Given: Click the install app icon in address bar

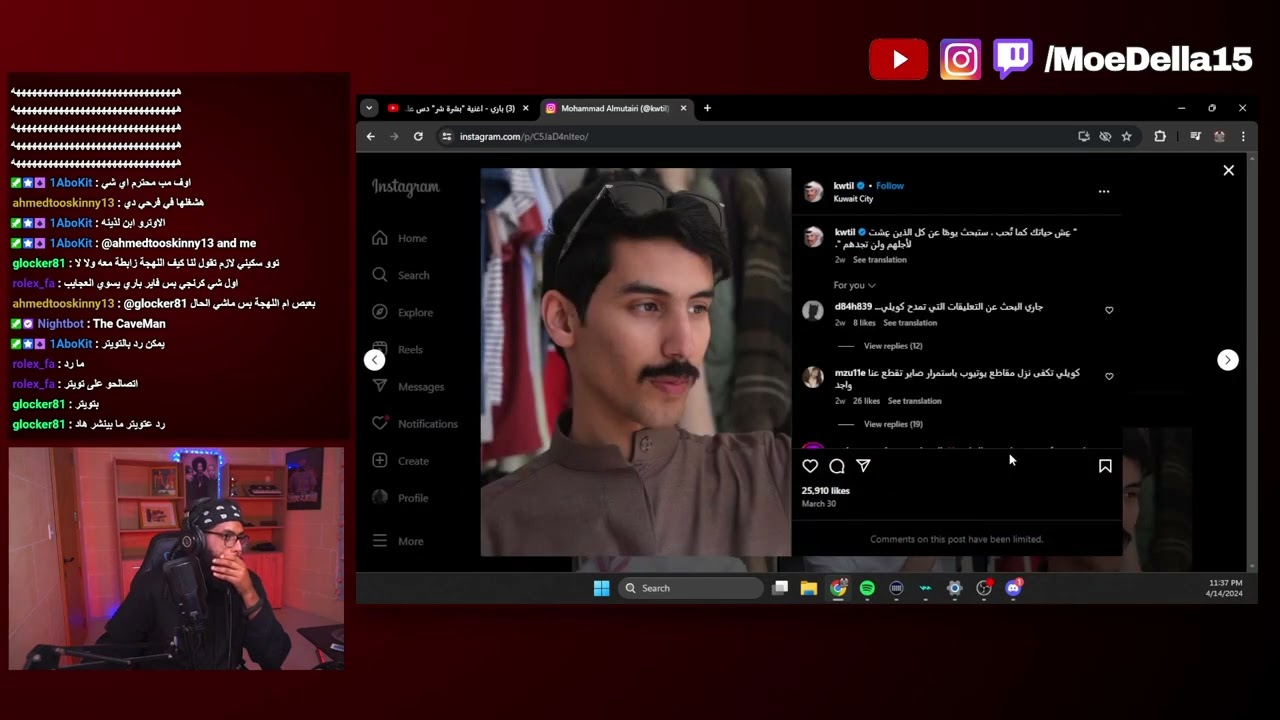Looking at the screenshot, I should (x=1084, y=136).
